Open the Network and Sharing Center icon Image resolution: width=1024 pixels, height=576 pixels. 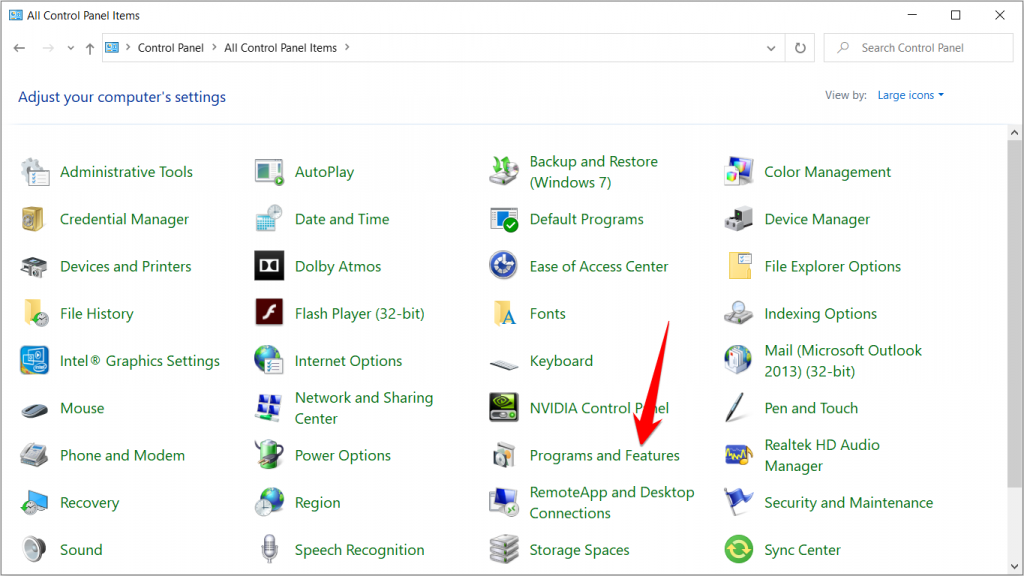(269, 408)
